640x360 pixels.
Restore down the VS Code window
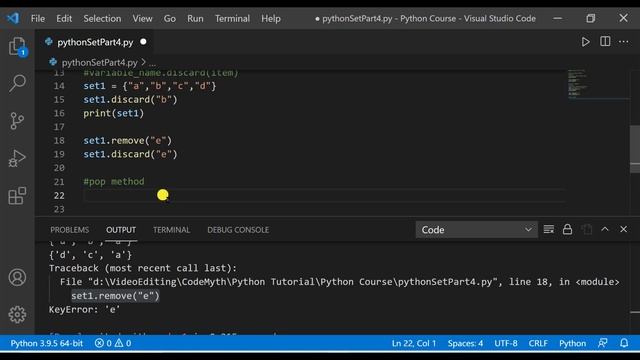590,18
